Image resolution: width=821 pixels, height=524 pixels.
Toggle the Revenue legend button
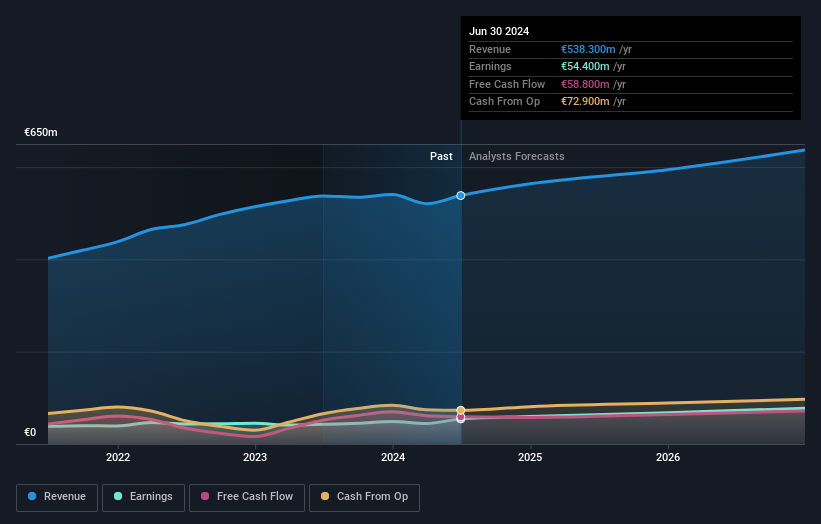57,497
